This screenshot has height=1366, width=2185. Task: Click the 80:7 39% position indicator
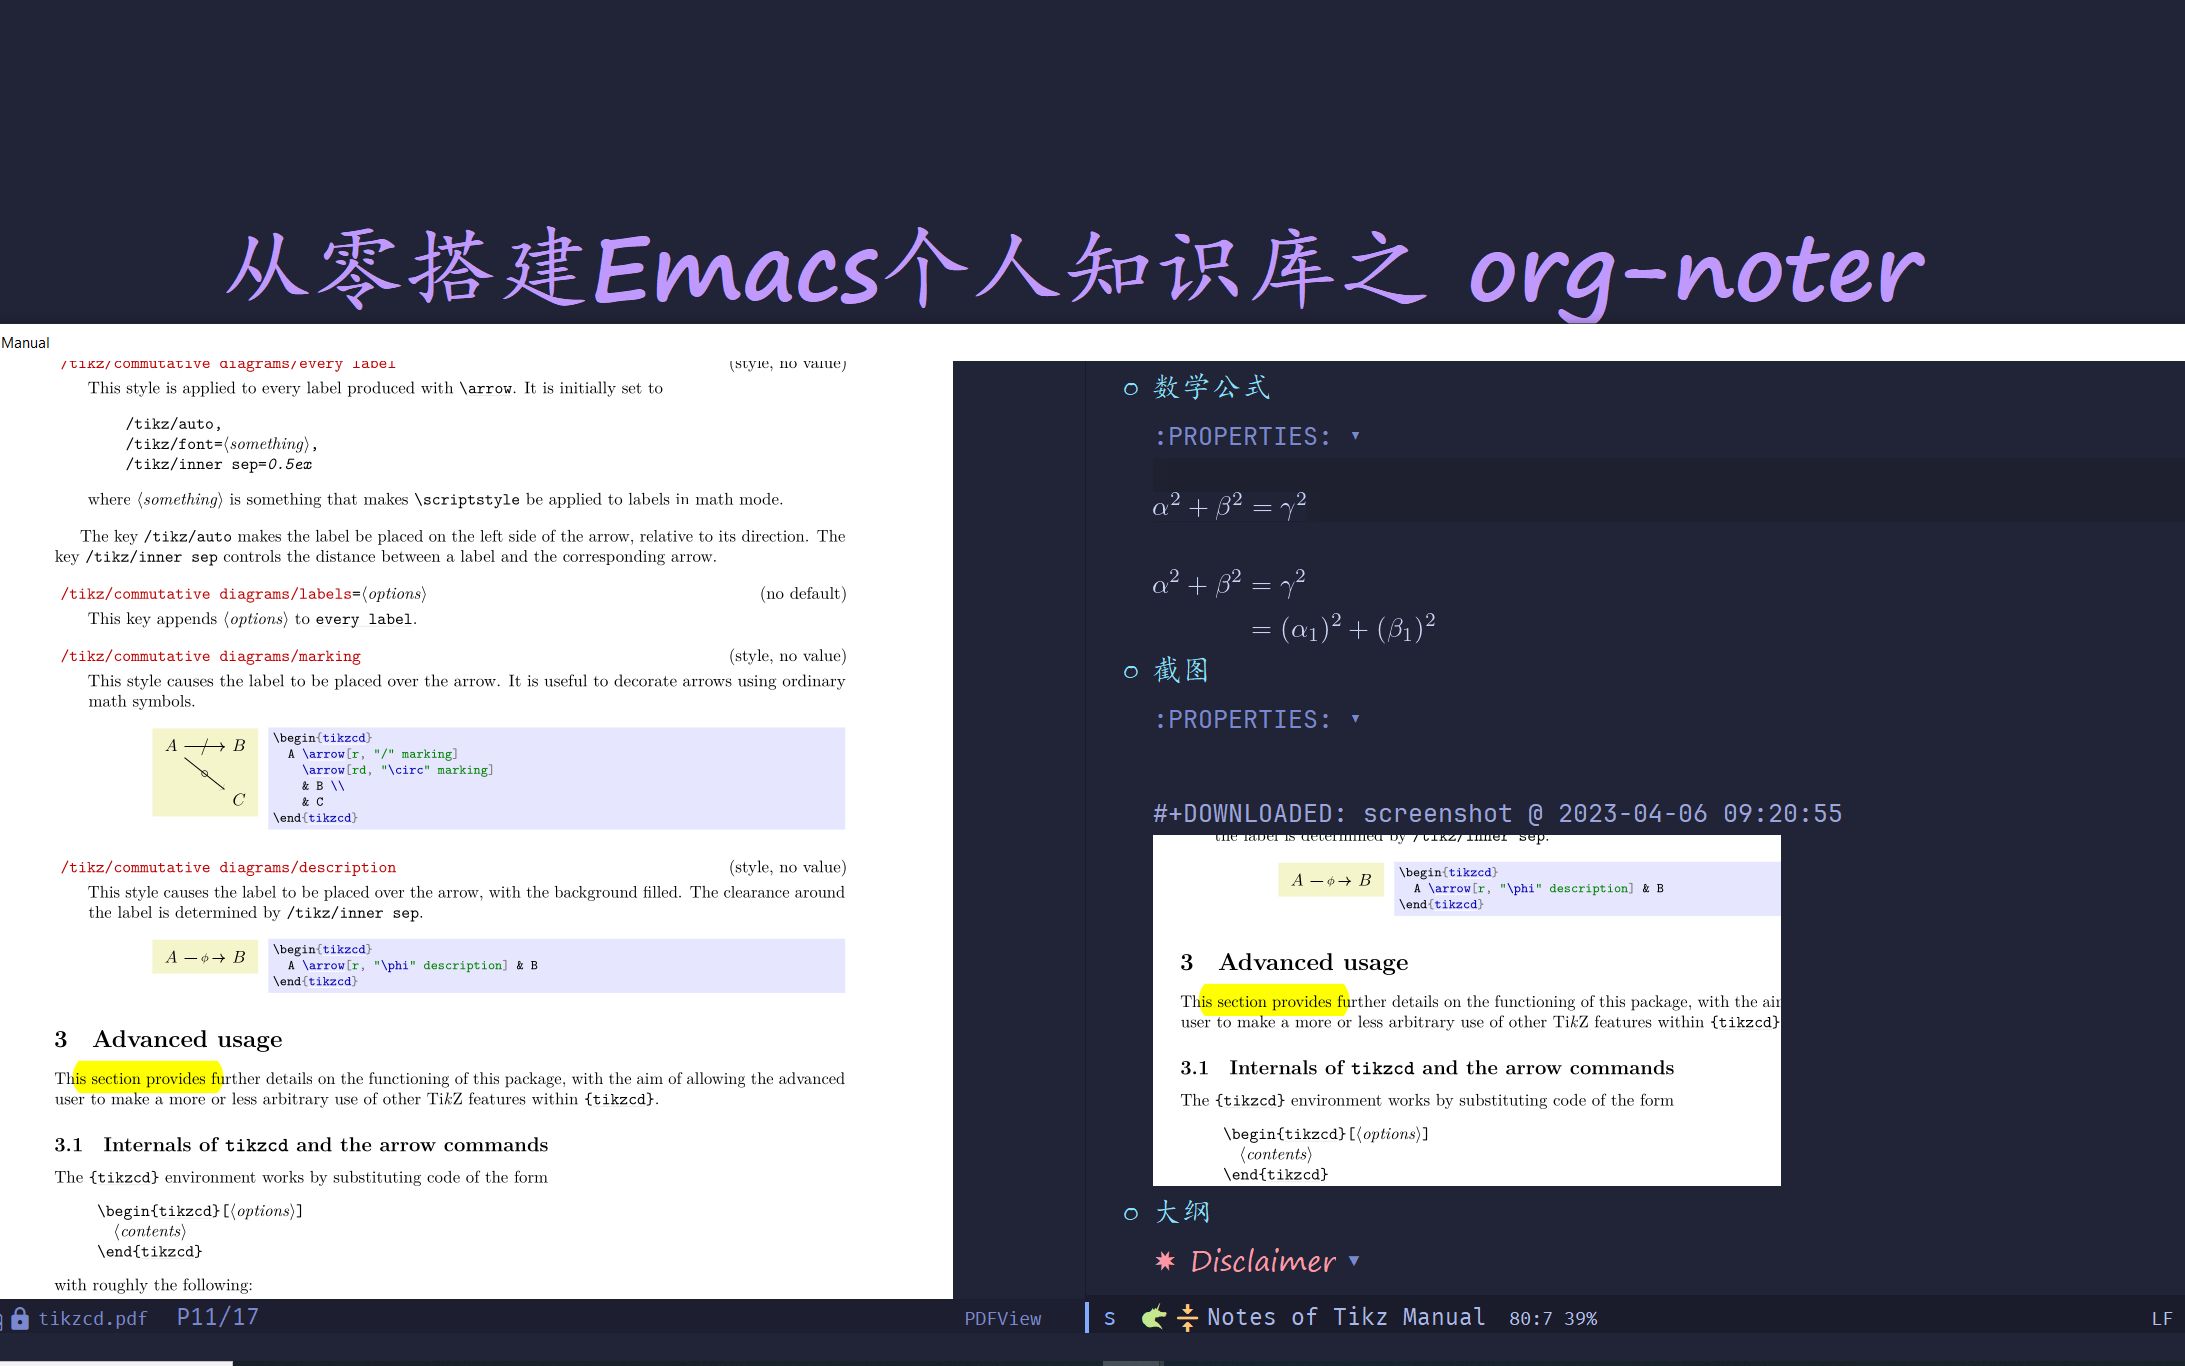(x=1553, y=1319)
